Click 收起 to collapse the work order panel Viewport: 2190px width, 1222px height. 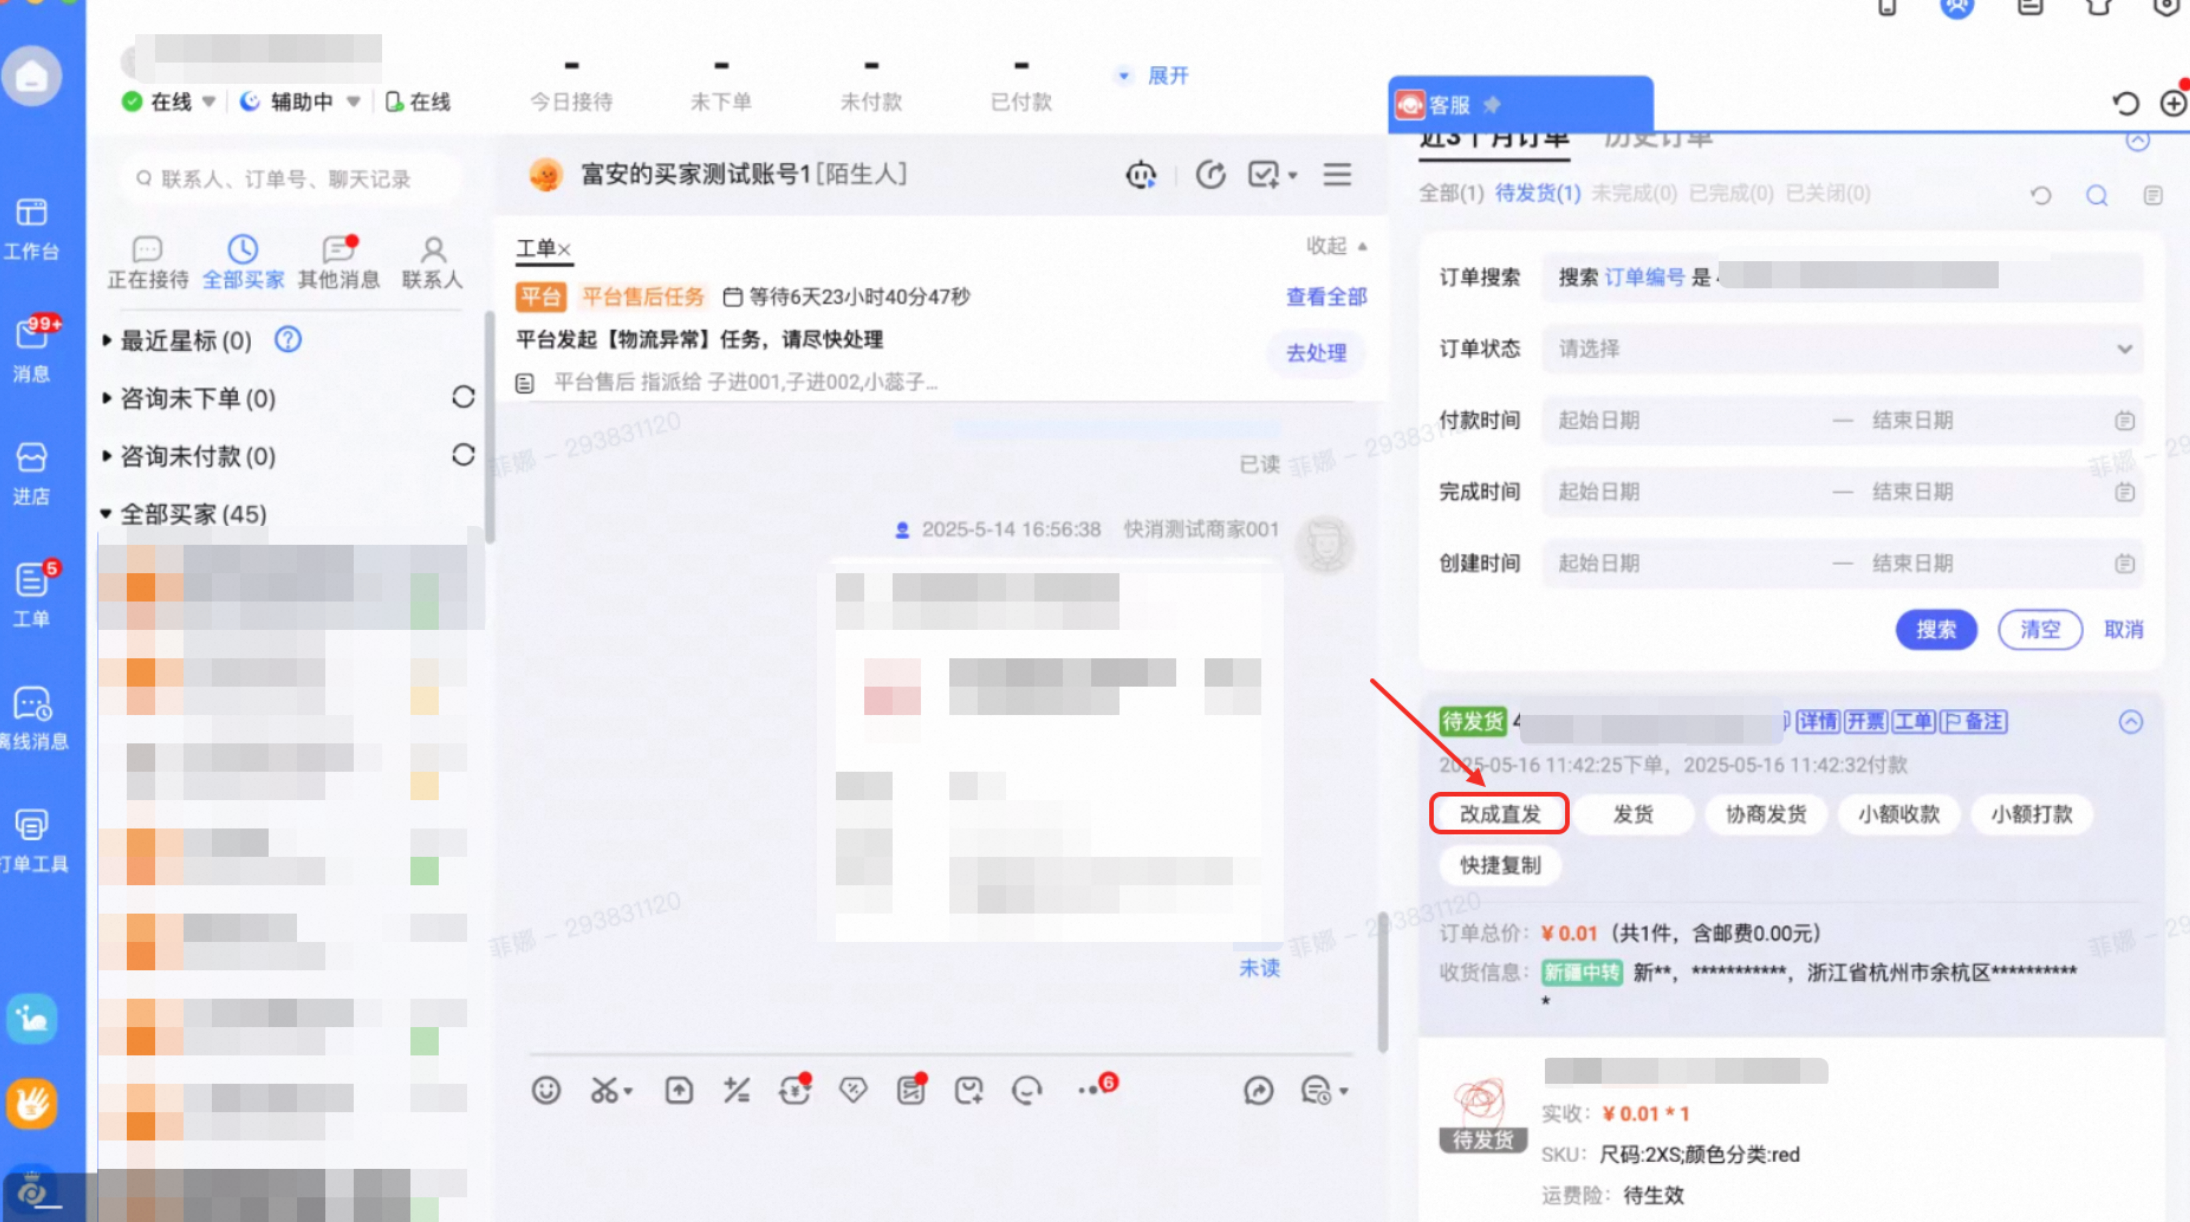tap(1336, 246)
